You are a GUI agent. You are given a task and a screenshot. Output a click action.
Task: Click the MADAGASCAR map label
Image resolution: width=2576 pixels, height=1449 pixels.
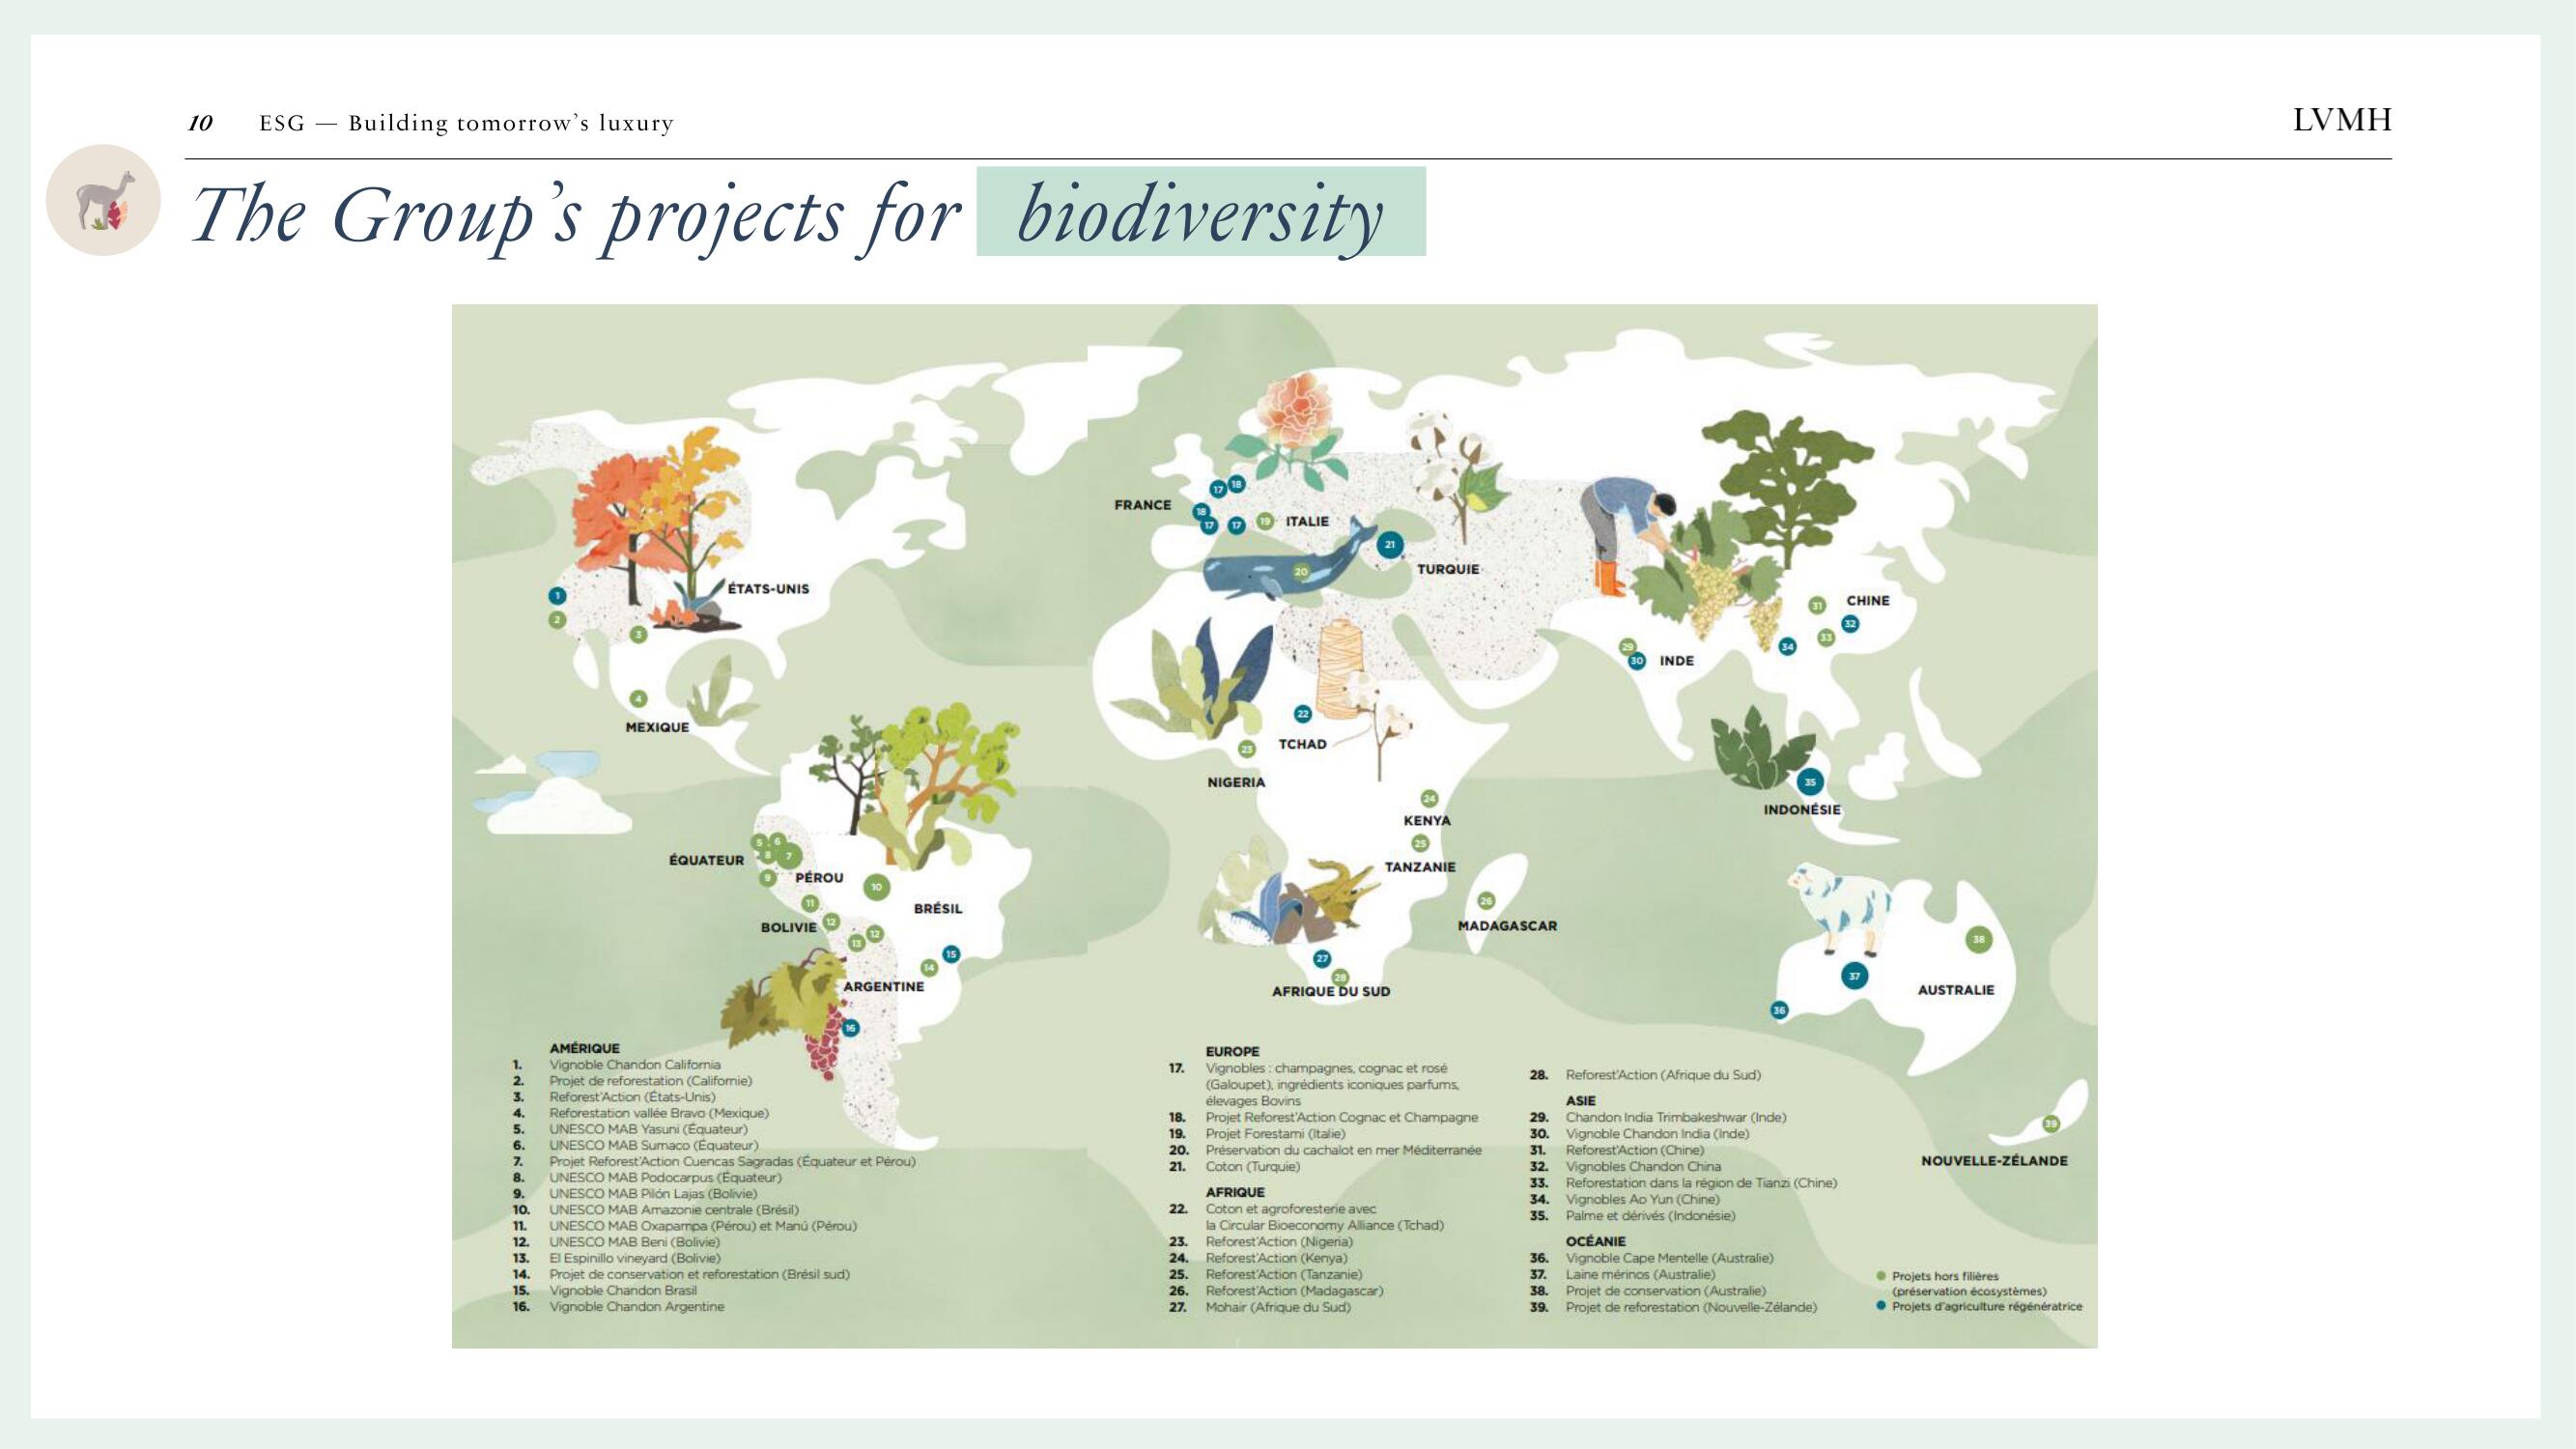click(1507, 926)
